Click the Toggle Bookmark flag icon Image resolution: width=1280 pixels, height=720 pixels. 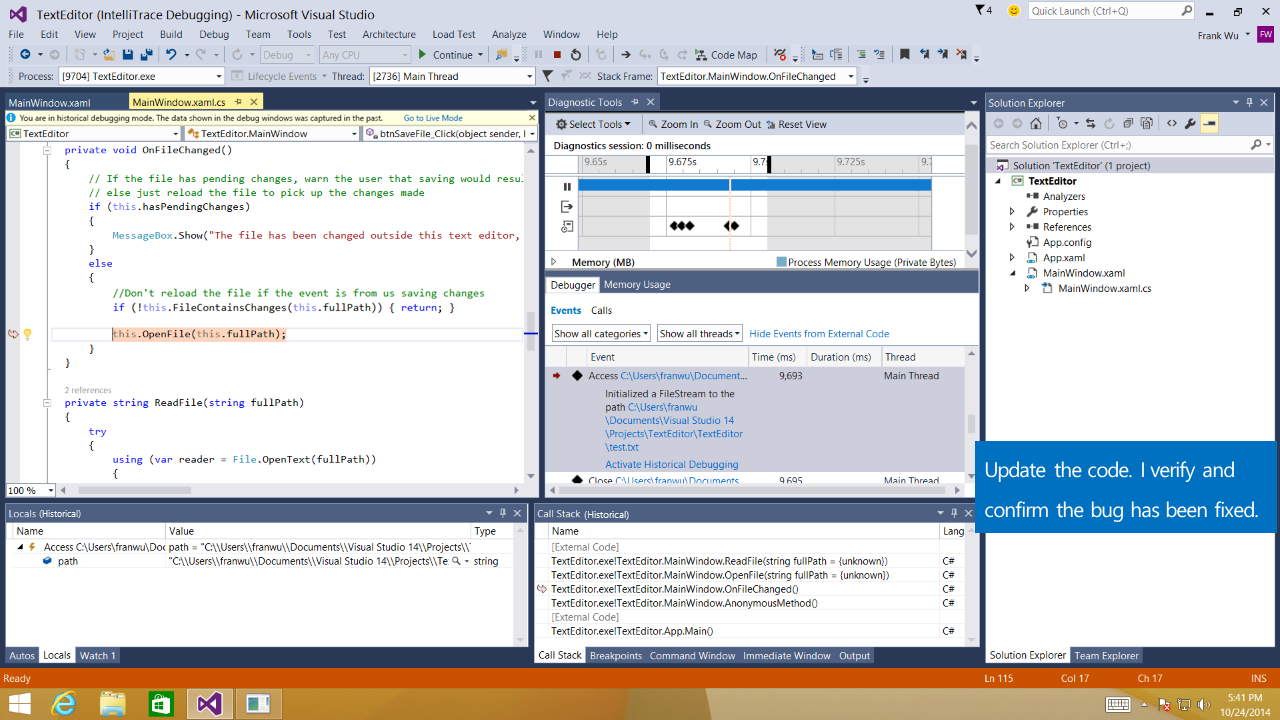tap(904, 54)
